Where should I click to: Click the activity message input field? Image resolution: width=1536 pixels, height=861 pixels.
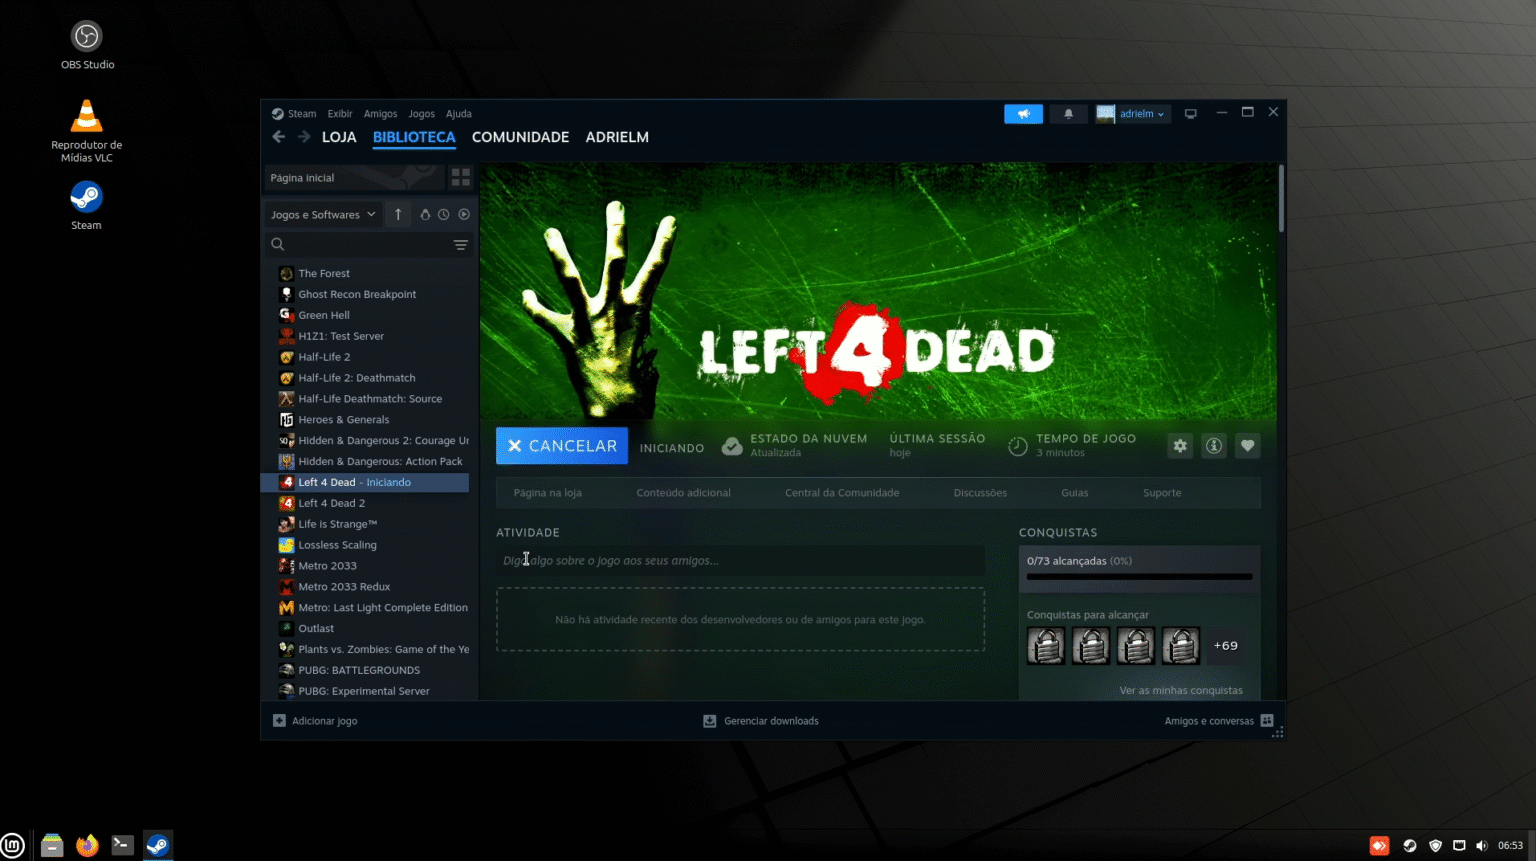(x=740, y=561)
